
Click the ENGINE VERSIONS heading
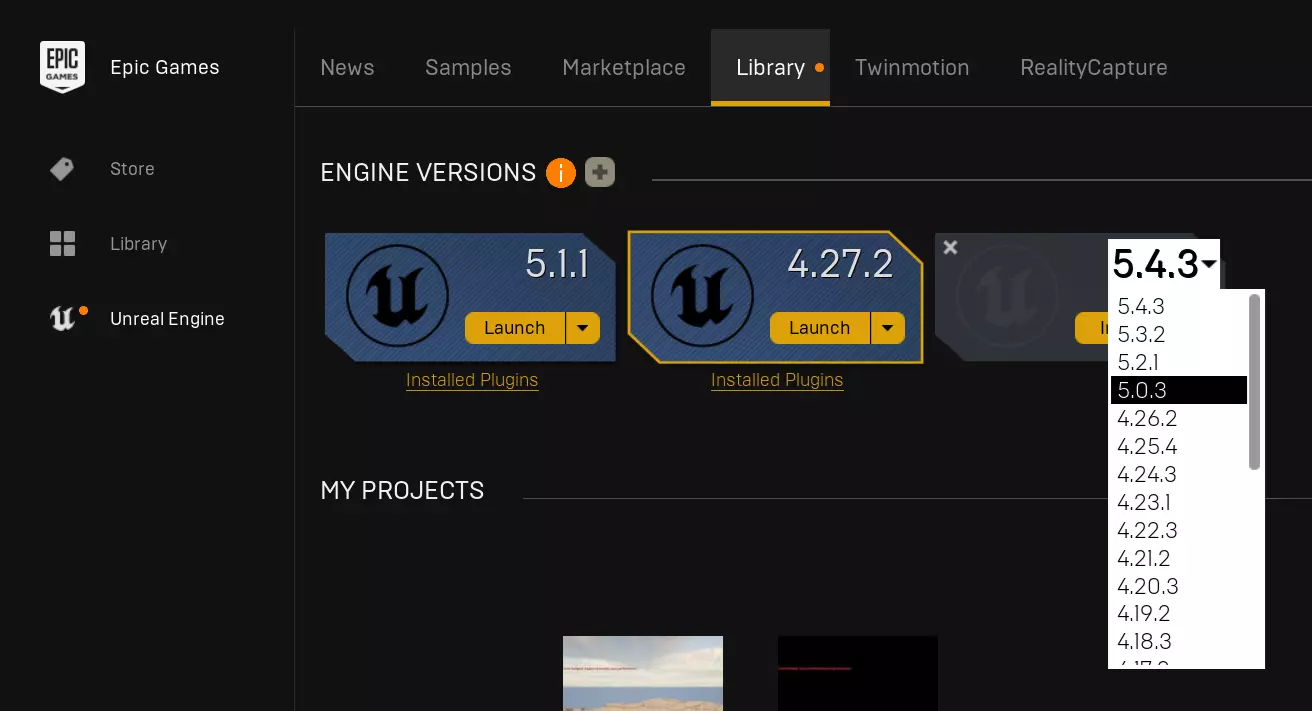(x=428, y=173)
